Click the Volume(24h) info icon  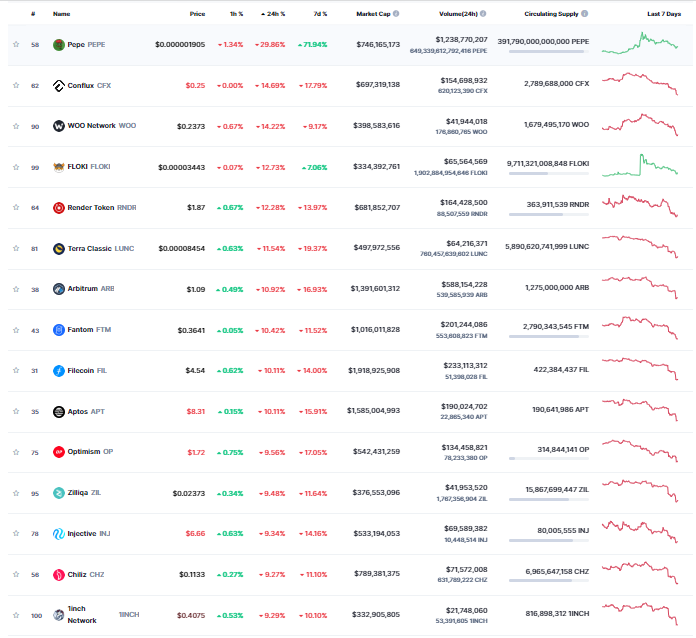point(483,14)
